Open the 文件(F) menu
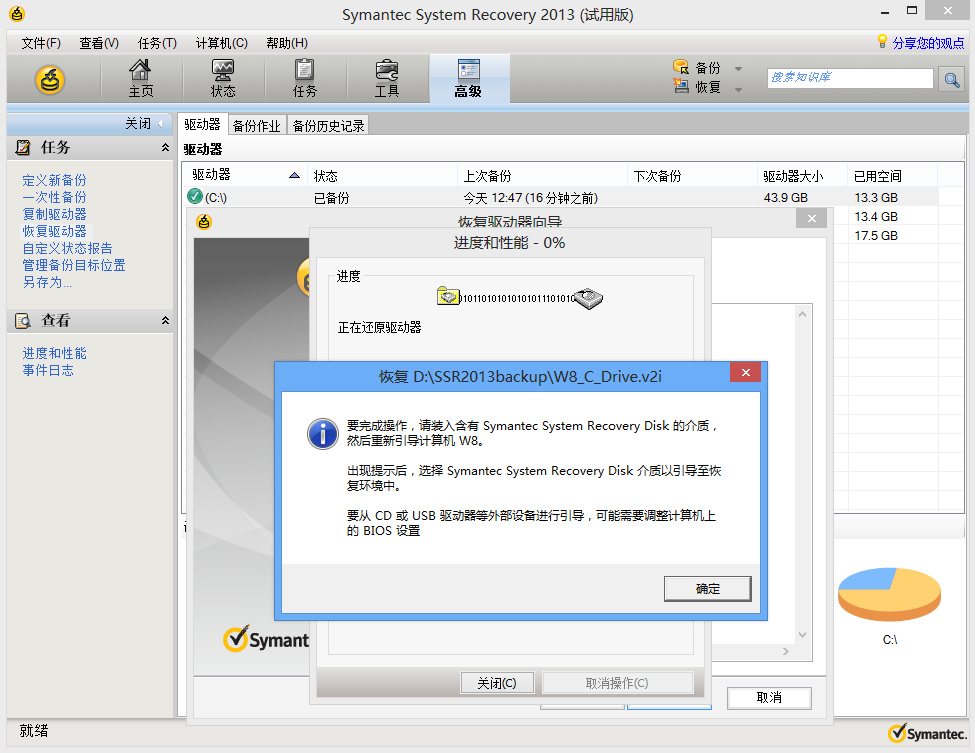The image size is (975, 753). point(41,43)
